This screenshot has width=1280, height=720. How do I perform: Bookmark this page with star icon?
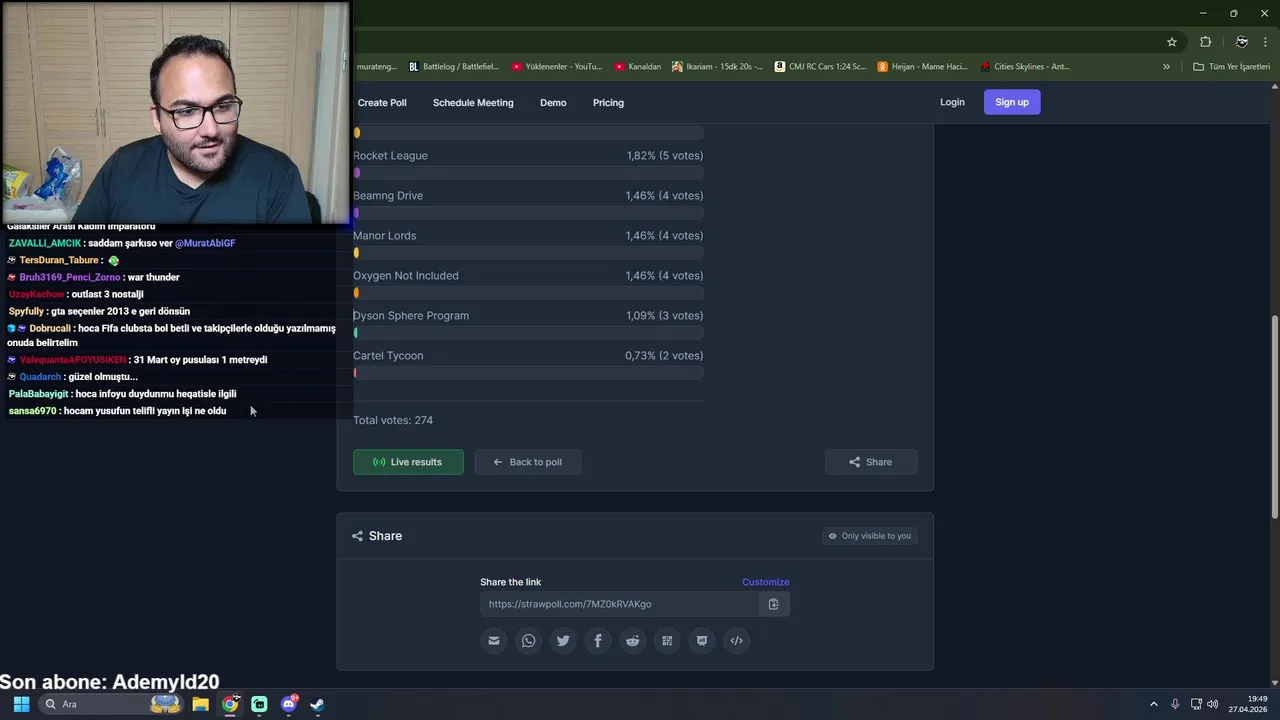1172,42
